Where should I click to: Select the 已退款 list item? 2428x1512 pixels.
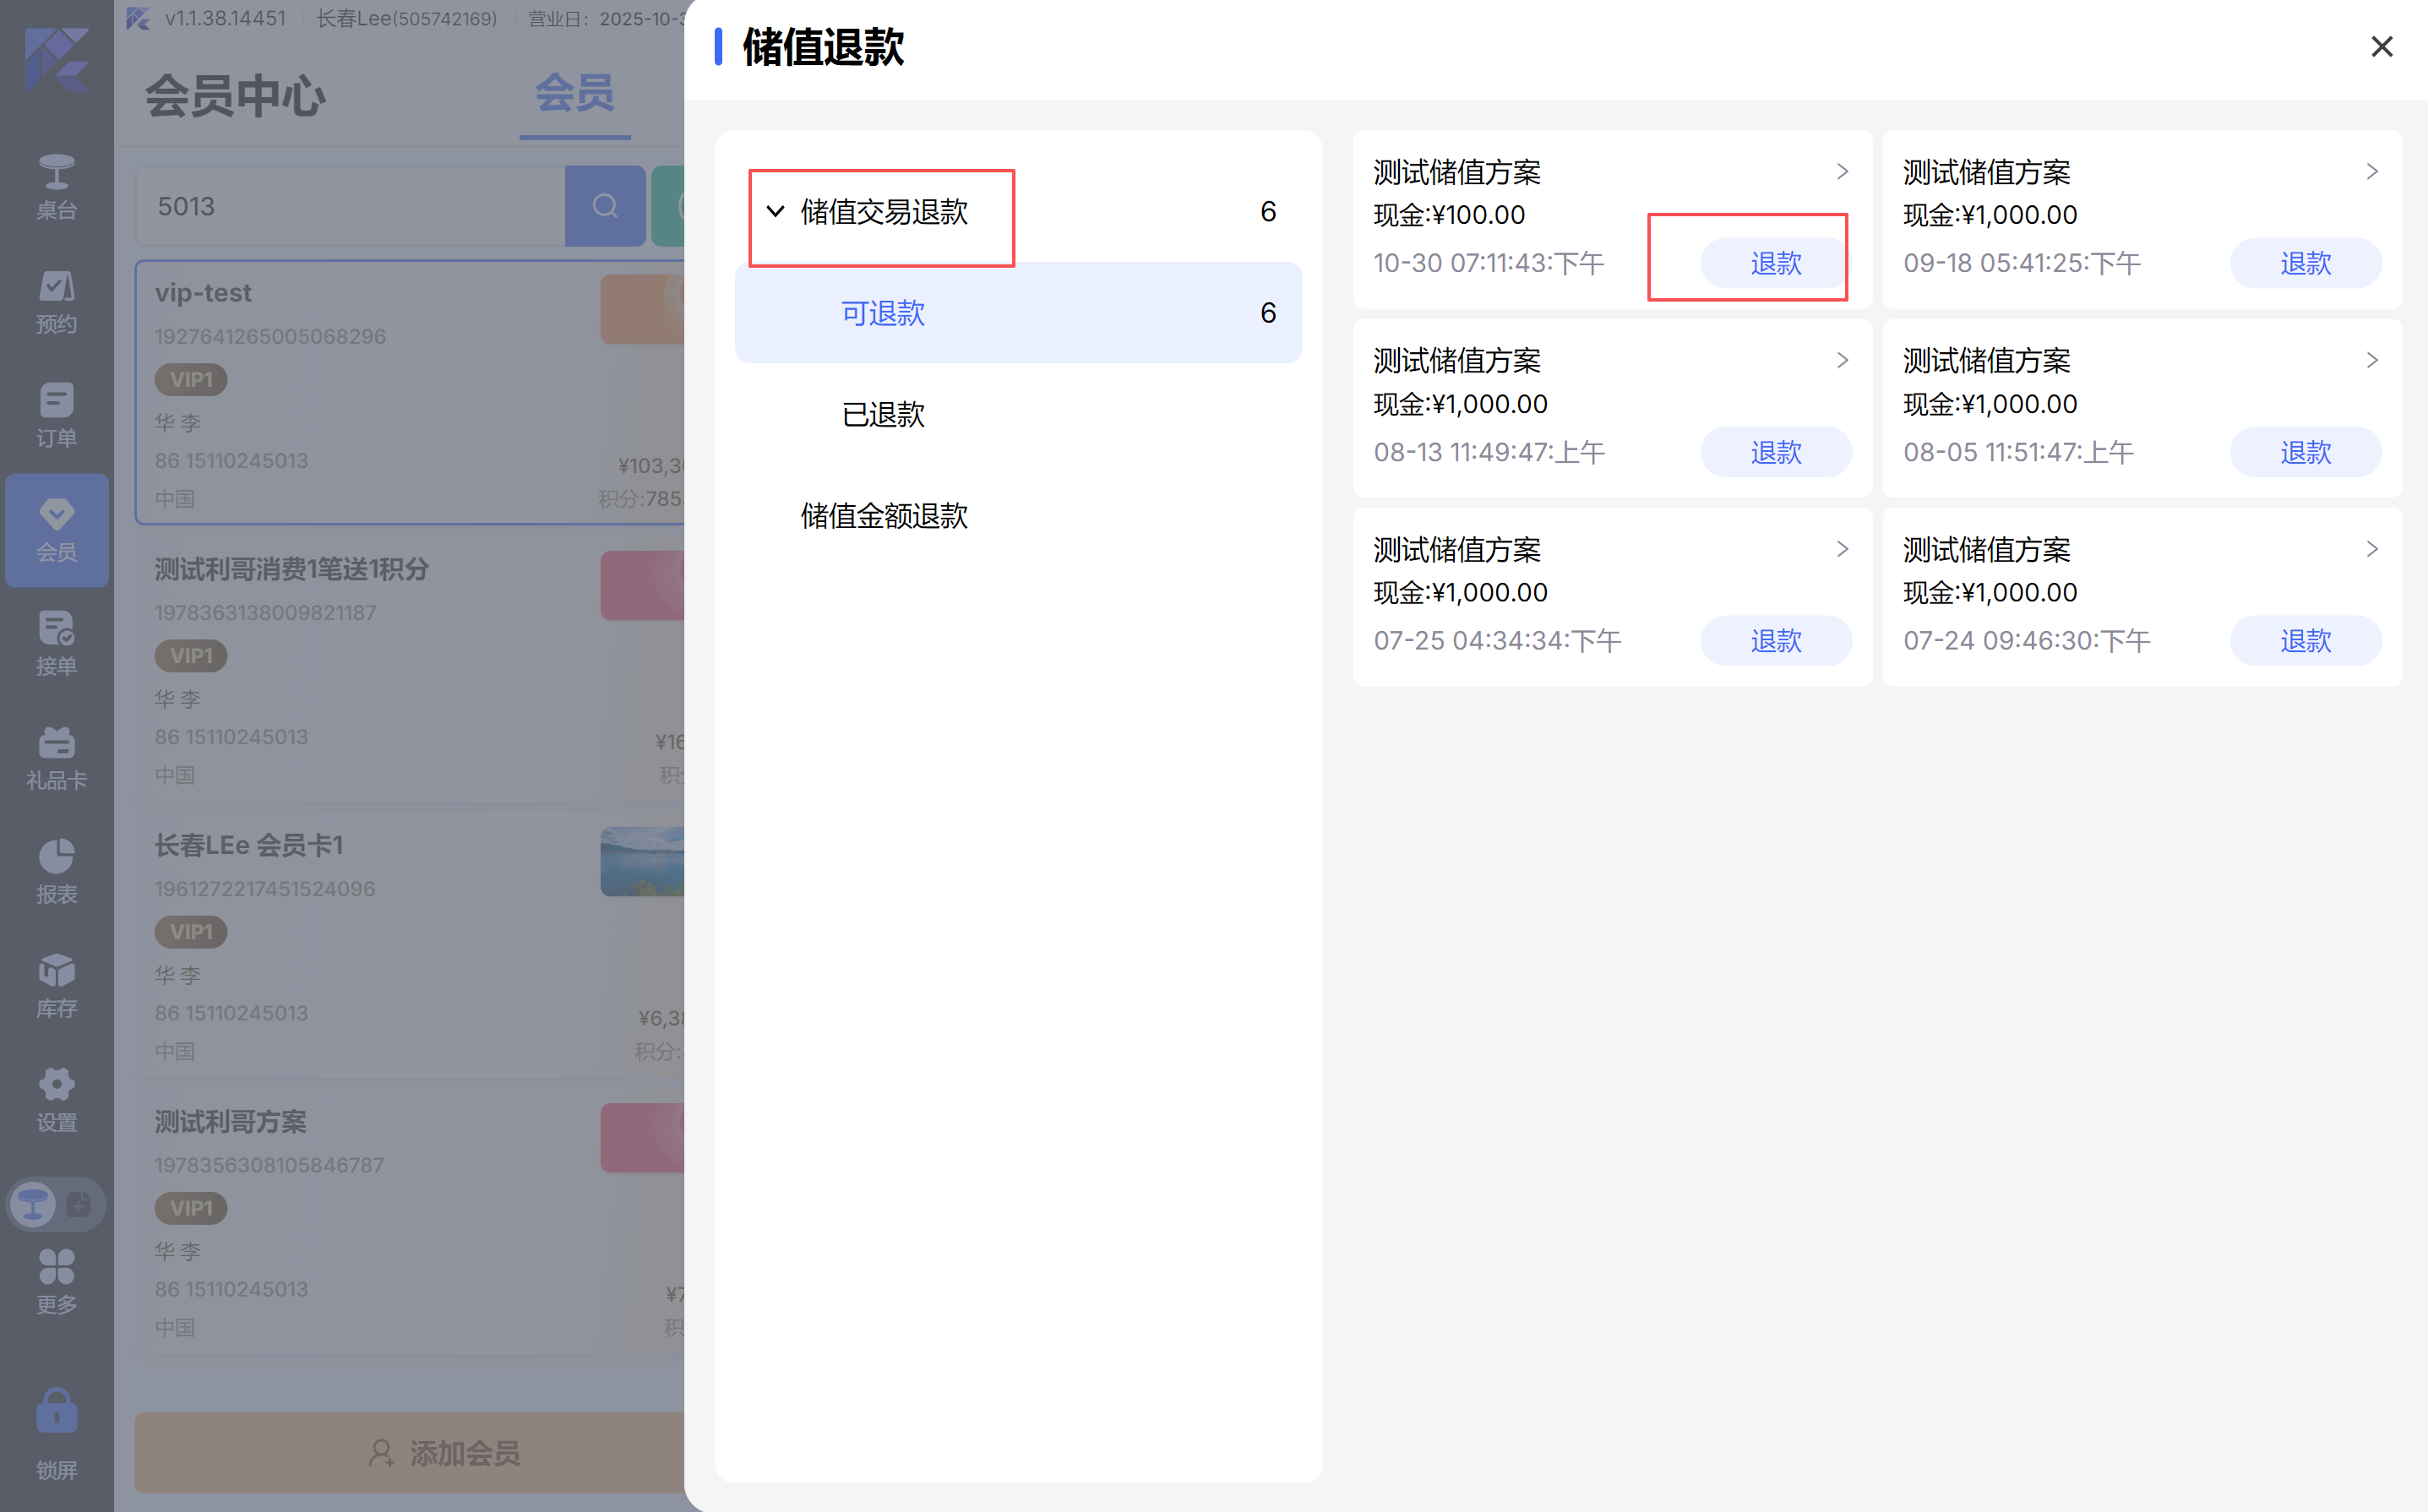883,414
